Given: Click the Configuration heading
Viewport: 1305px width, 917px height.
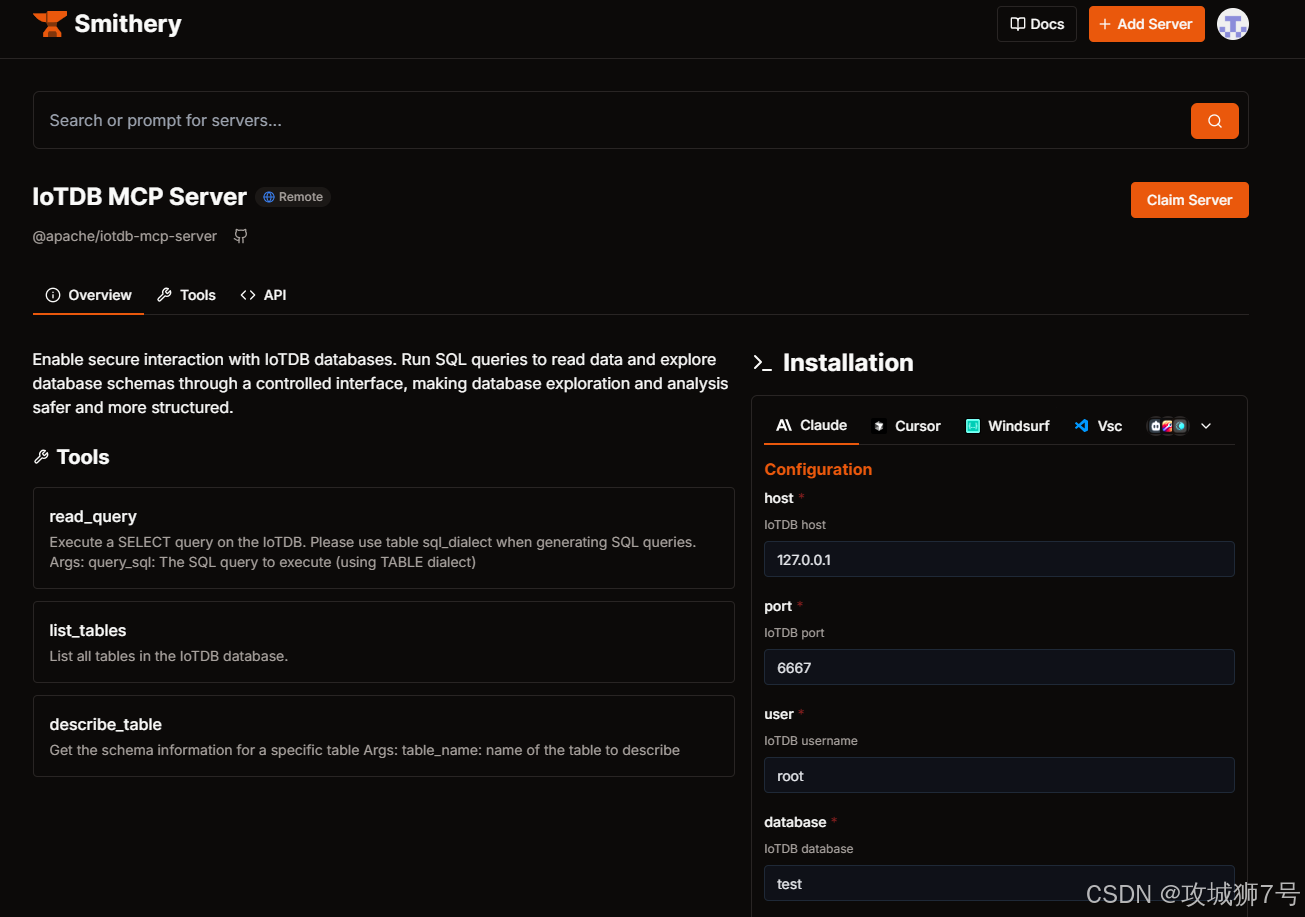Looking at the screenshot, I should click(818, 470).
